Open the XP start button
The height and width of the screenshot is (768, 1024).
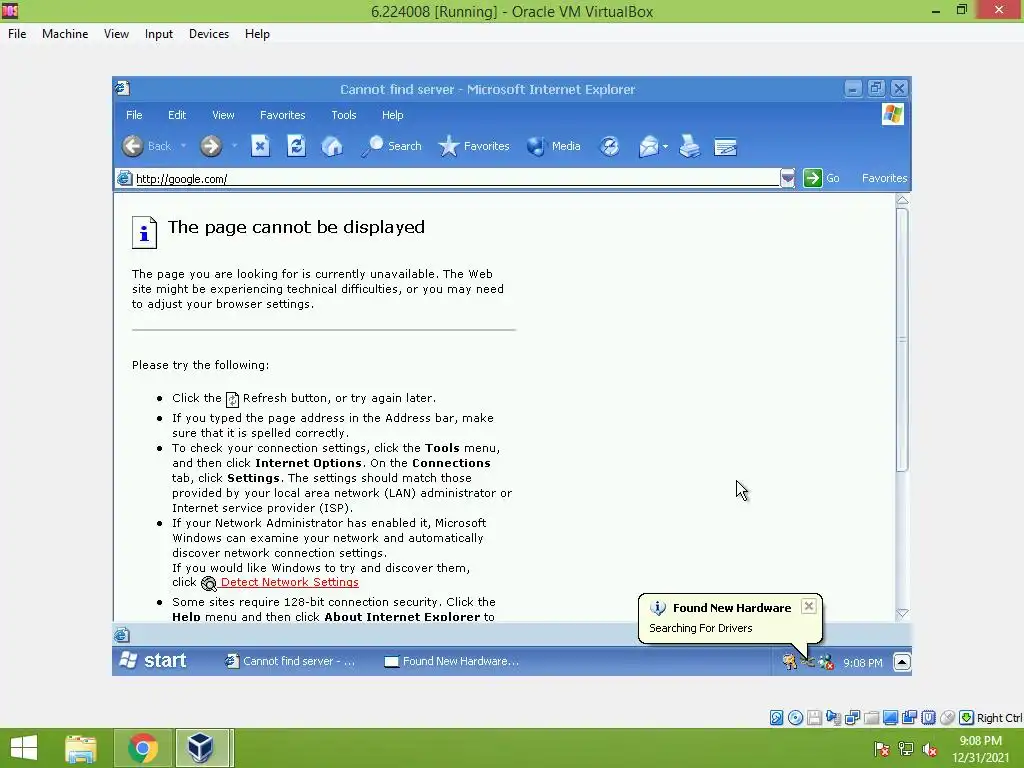[154, 661]
